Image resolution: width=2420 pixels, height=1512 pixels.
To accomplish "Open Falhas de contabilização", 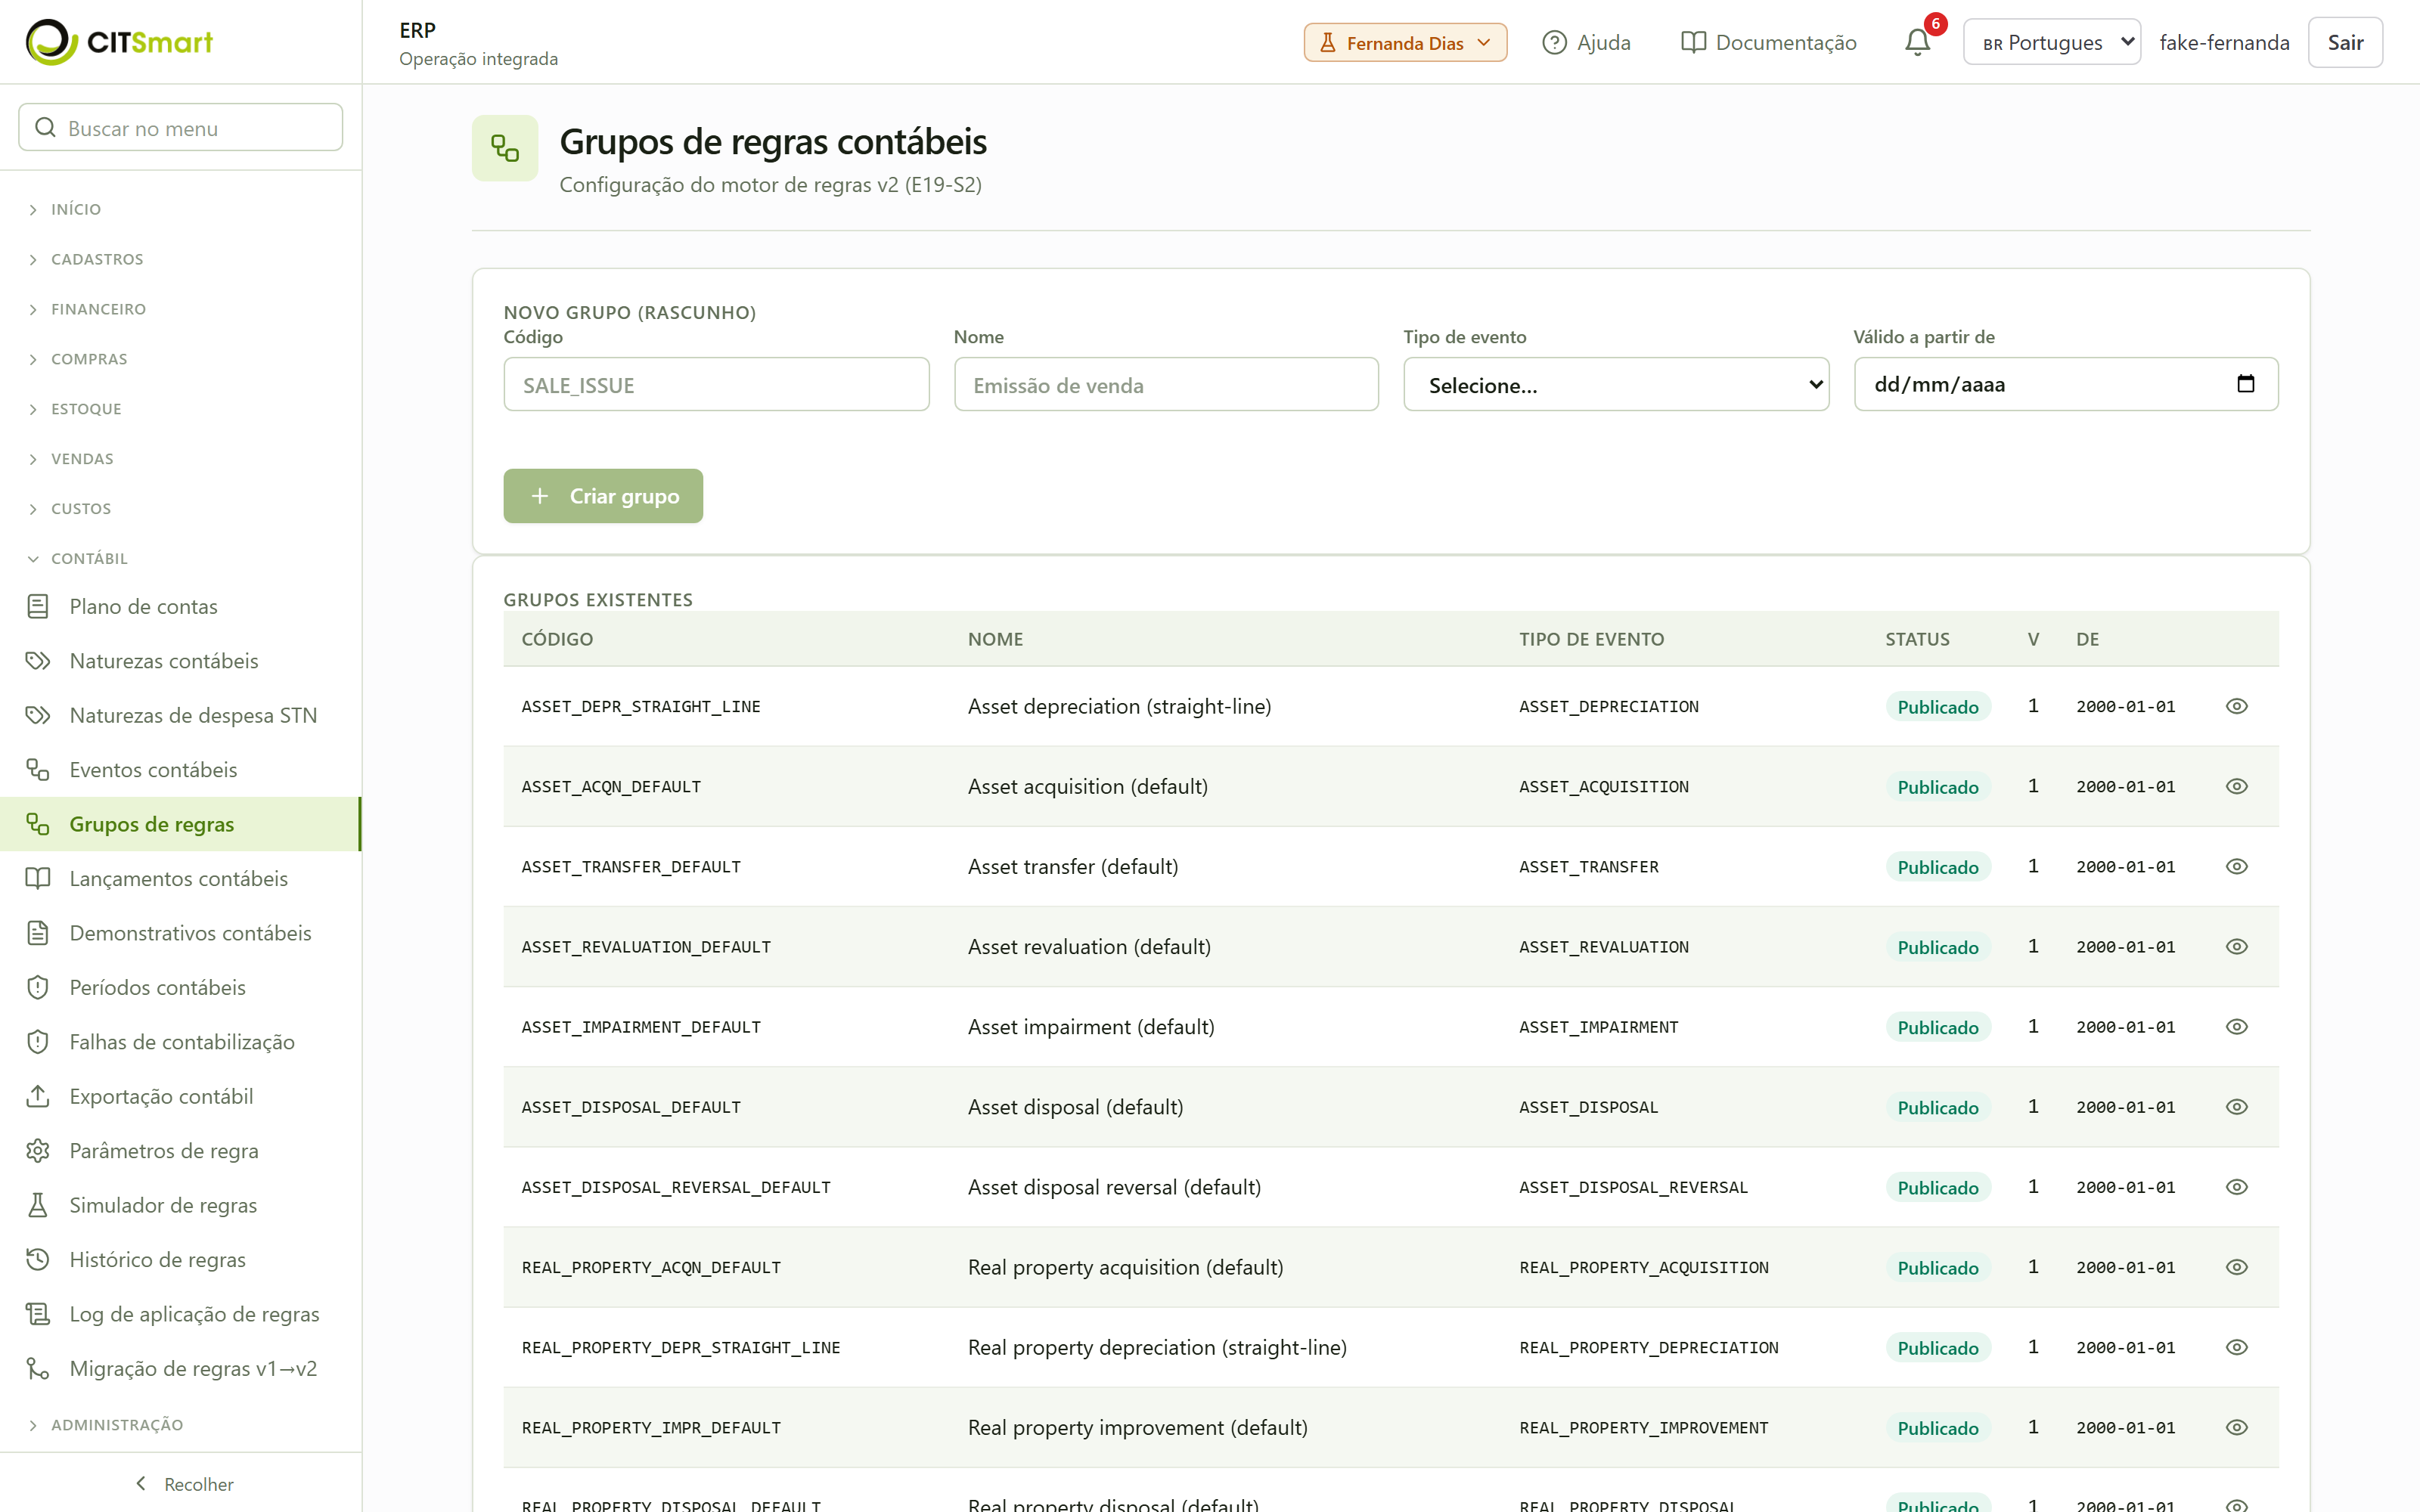I will click(x=181, y=1042).
